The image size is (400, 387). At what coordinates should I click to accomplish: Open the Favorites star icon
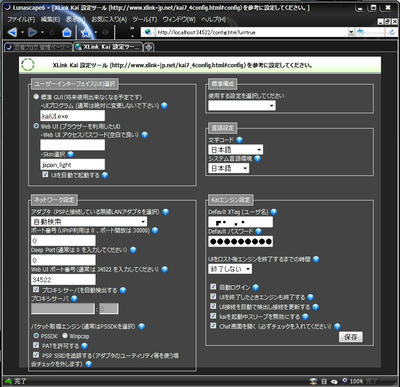coord(86,33)
